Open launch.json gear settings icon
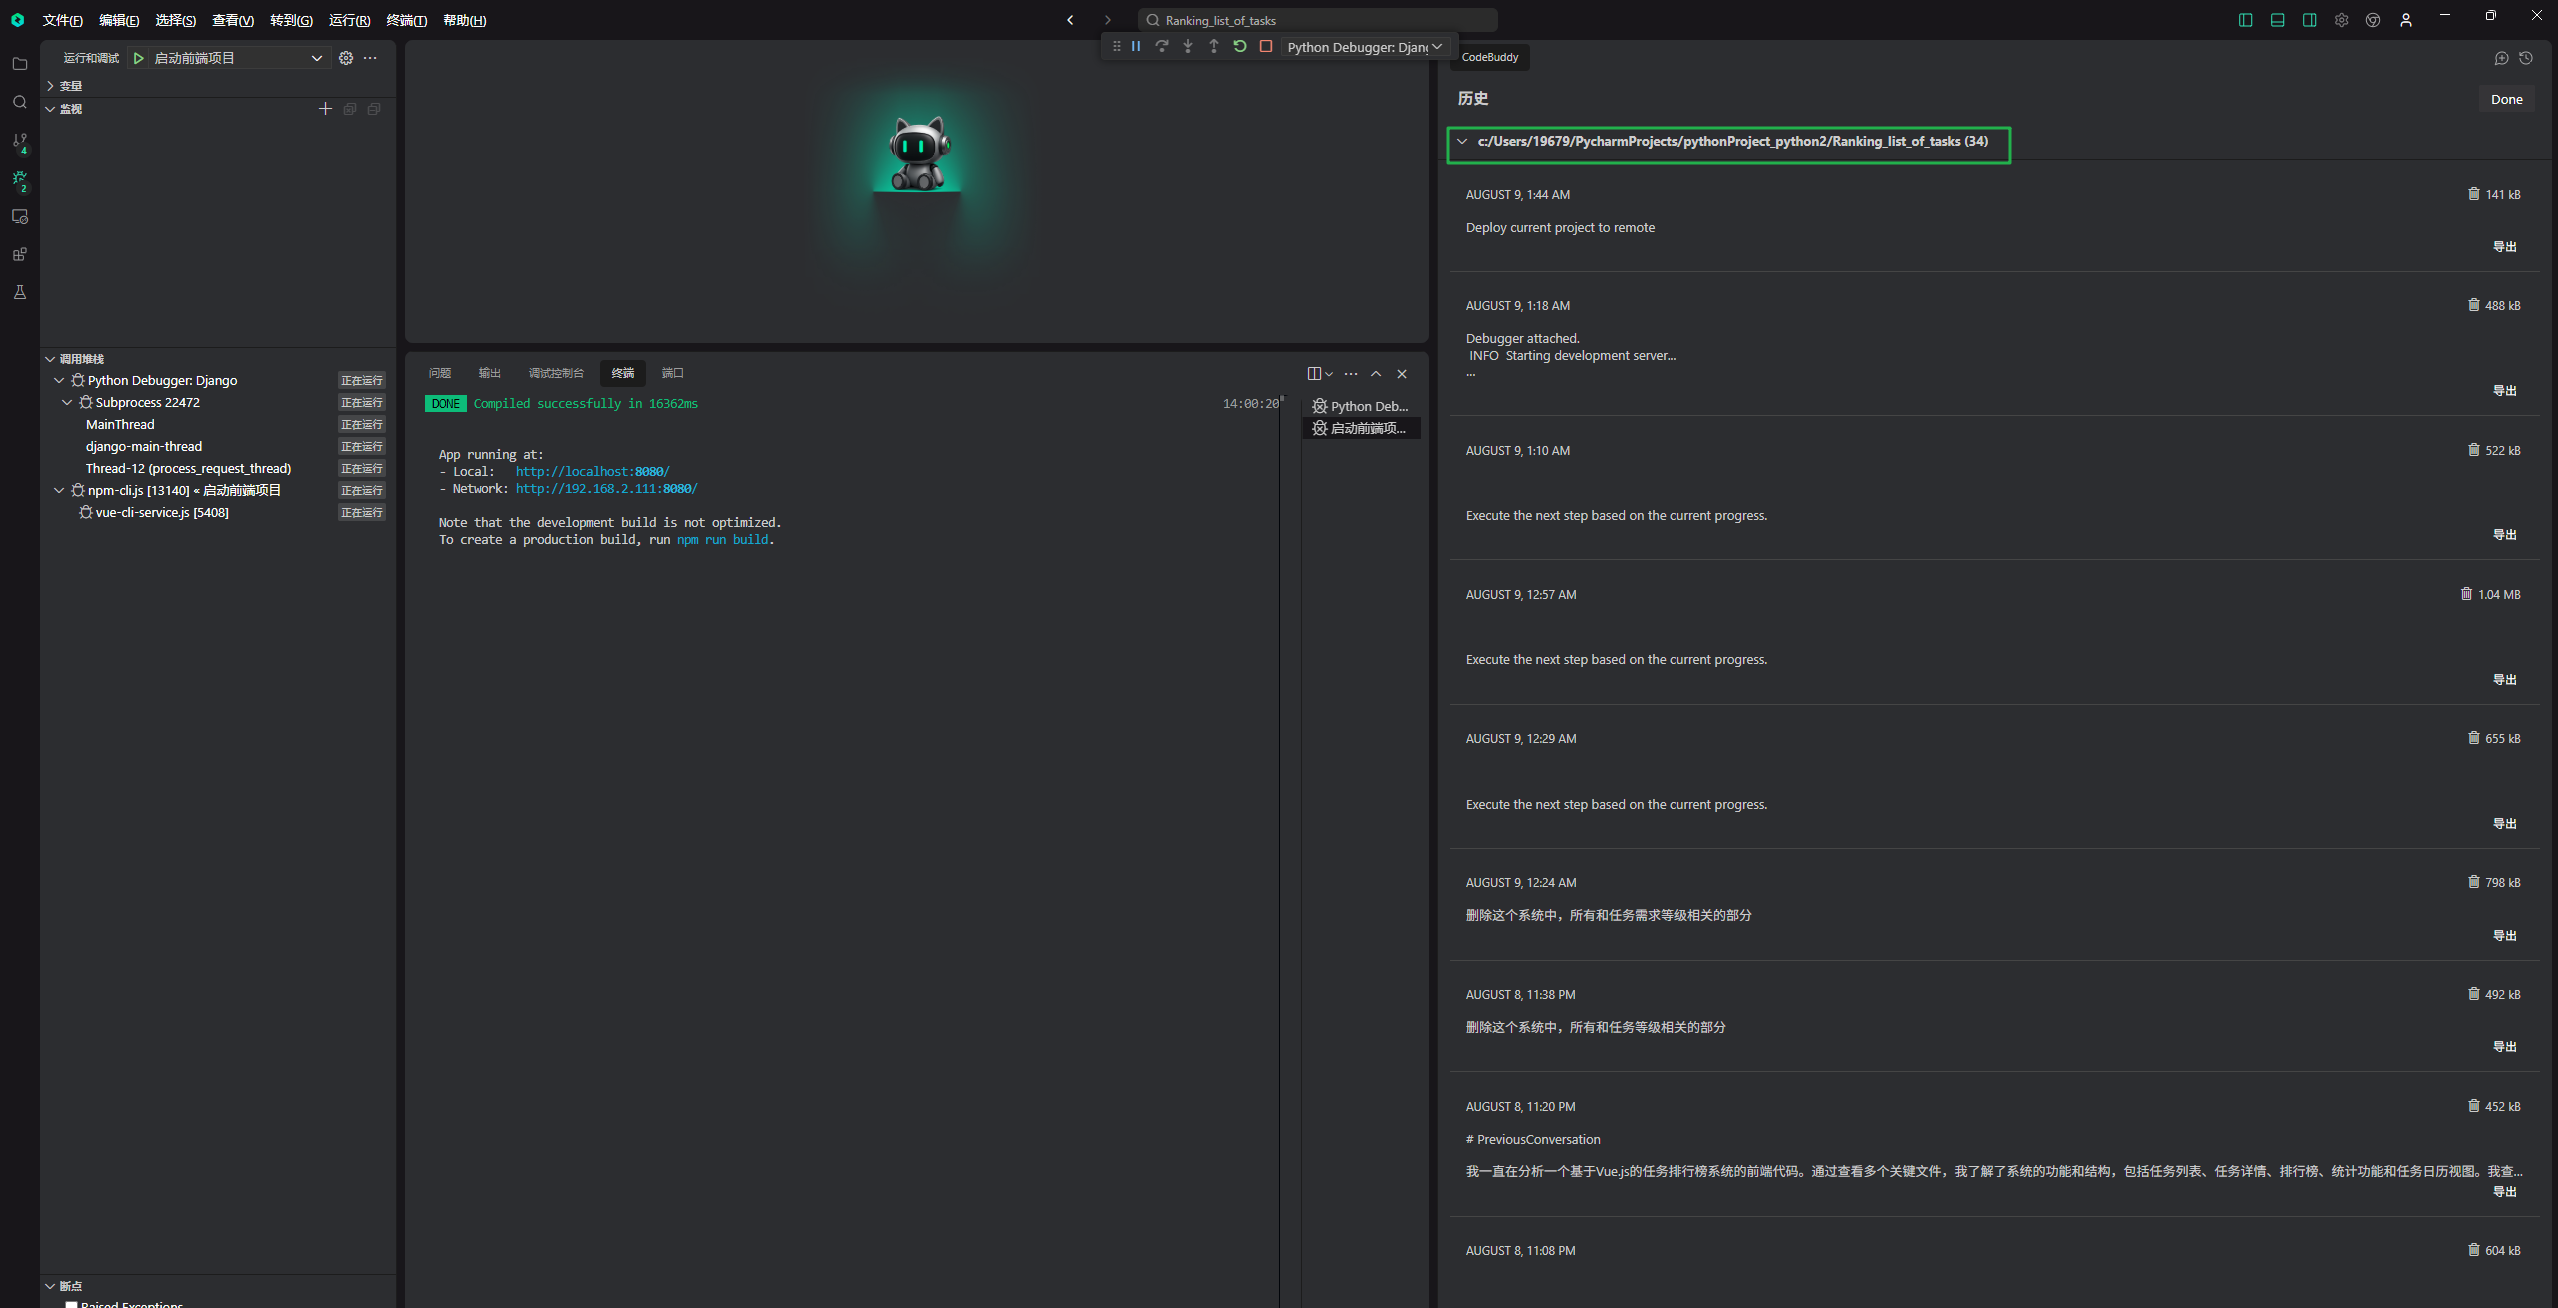This screenshot has height=1308, width=2558. [346, 58]
